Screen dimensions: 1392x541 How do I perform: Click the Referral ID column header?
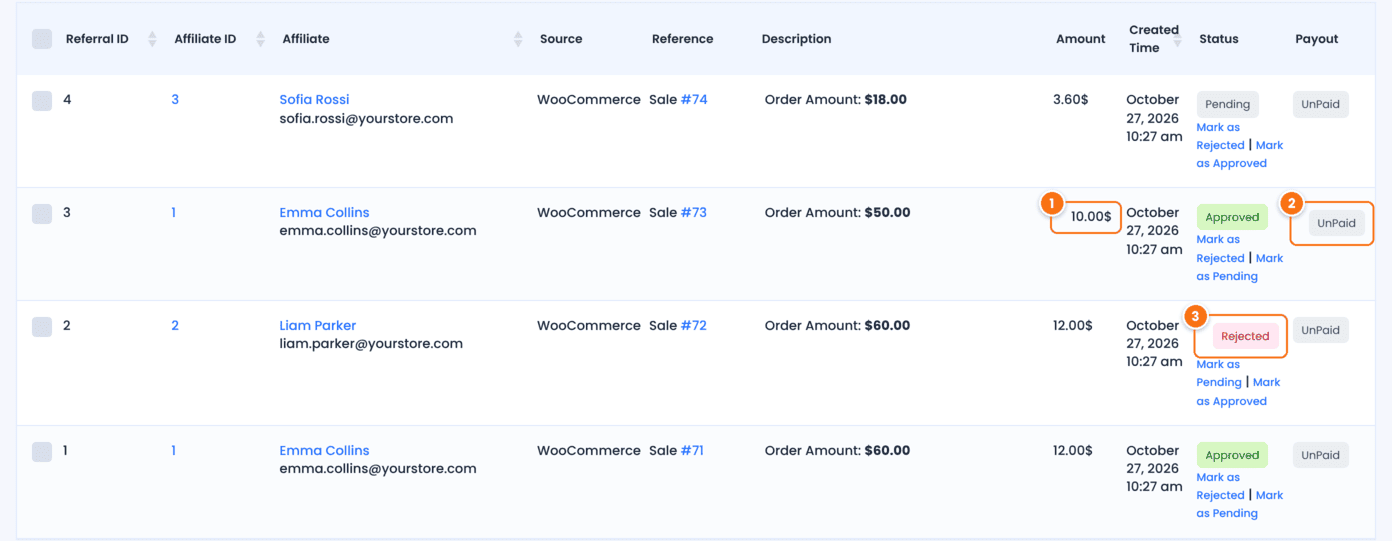click(97, 39)
